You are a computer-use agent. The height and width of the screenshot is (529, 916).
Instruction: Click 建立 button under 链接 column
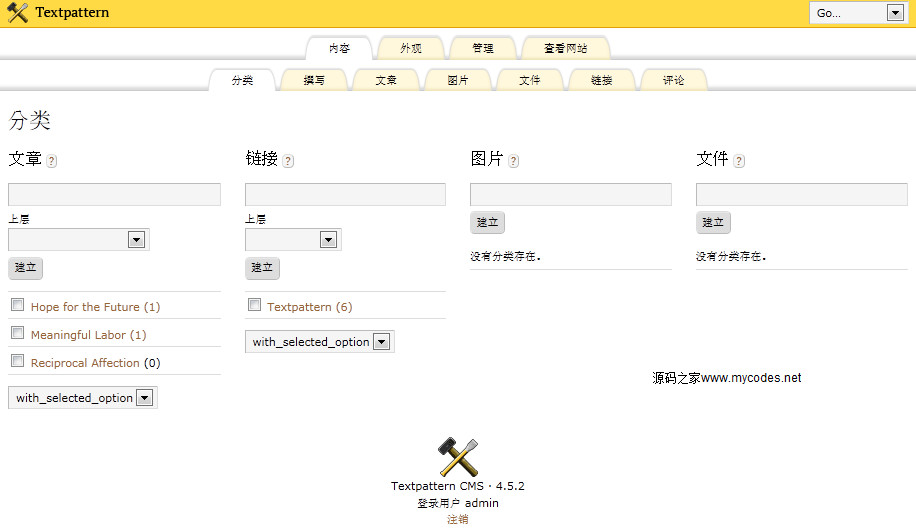262,267
